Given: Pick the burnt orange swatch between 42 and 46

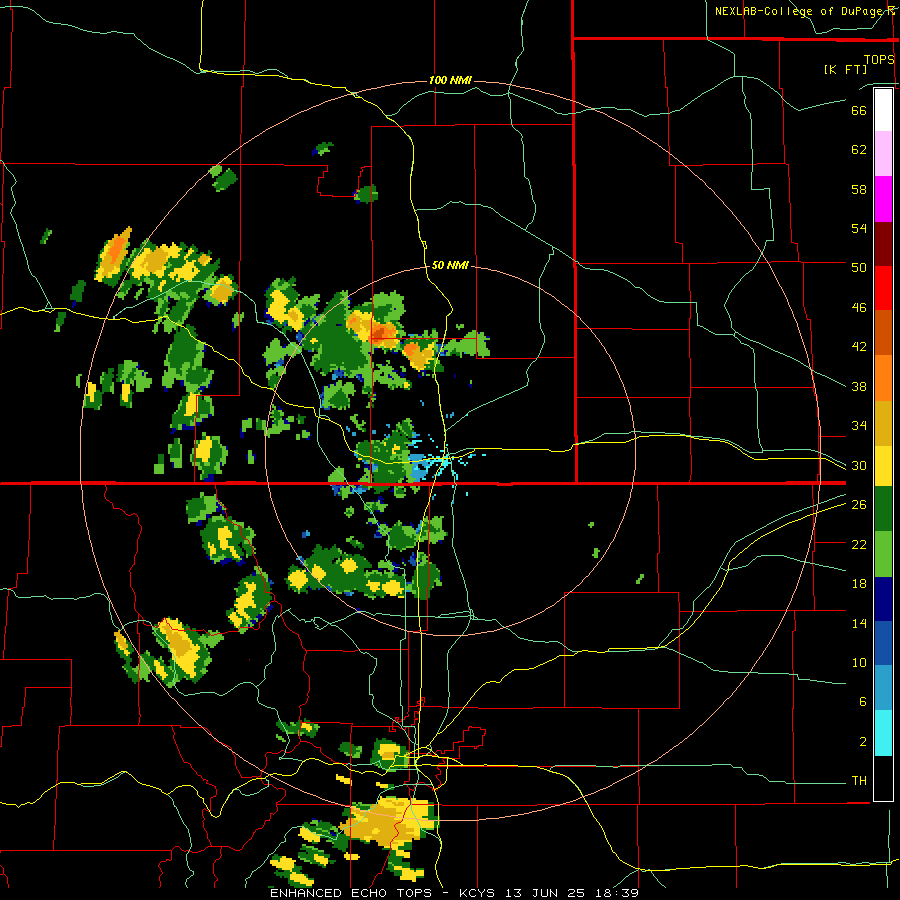Looking at the screenshot, I should tap(883, 332).
